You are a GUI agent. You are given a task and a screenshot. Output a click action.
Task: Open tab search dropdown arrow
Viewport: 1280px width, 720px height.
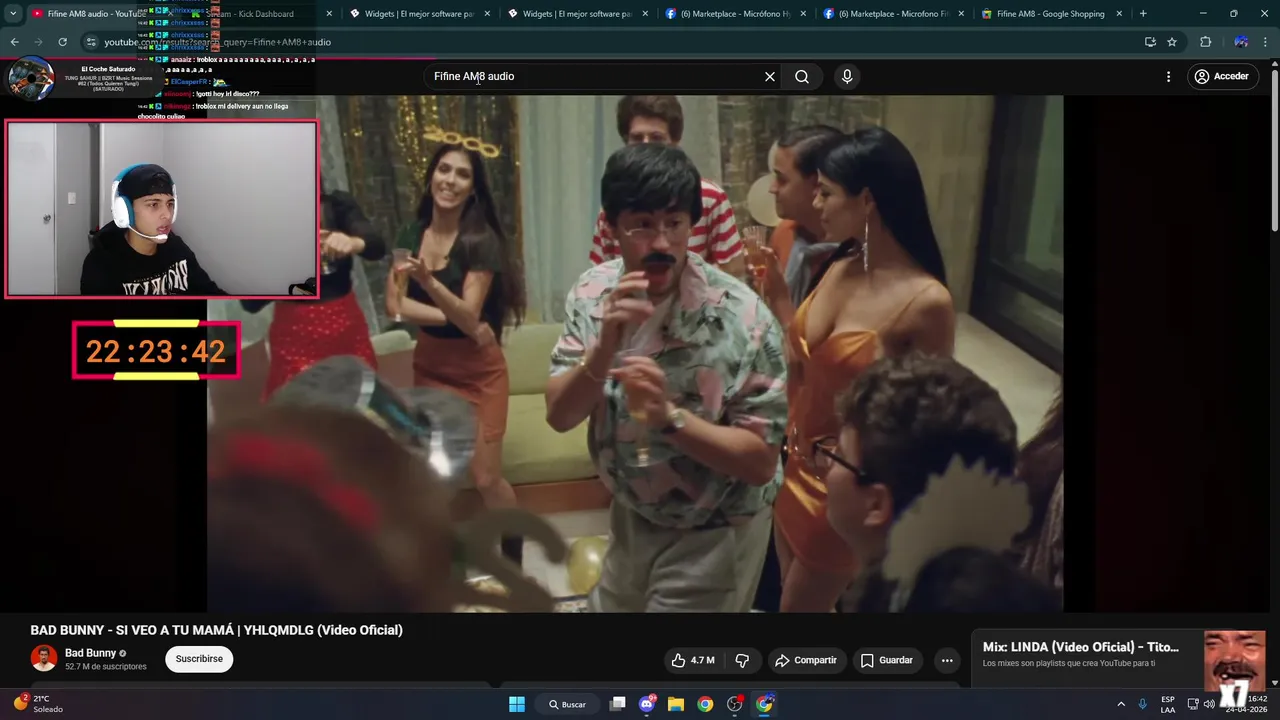tap(13, 14)
